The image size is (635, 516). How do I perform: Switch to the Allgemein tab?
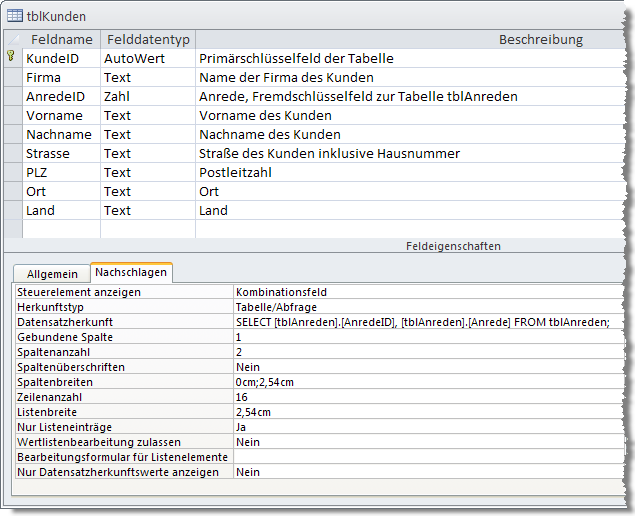coord(52,273)
